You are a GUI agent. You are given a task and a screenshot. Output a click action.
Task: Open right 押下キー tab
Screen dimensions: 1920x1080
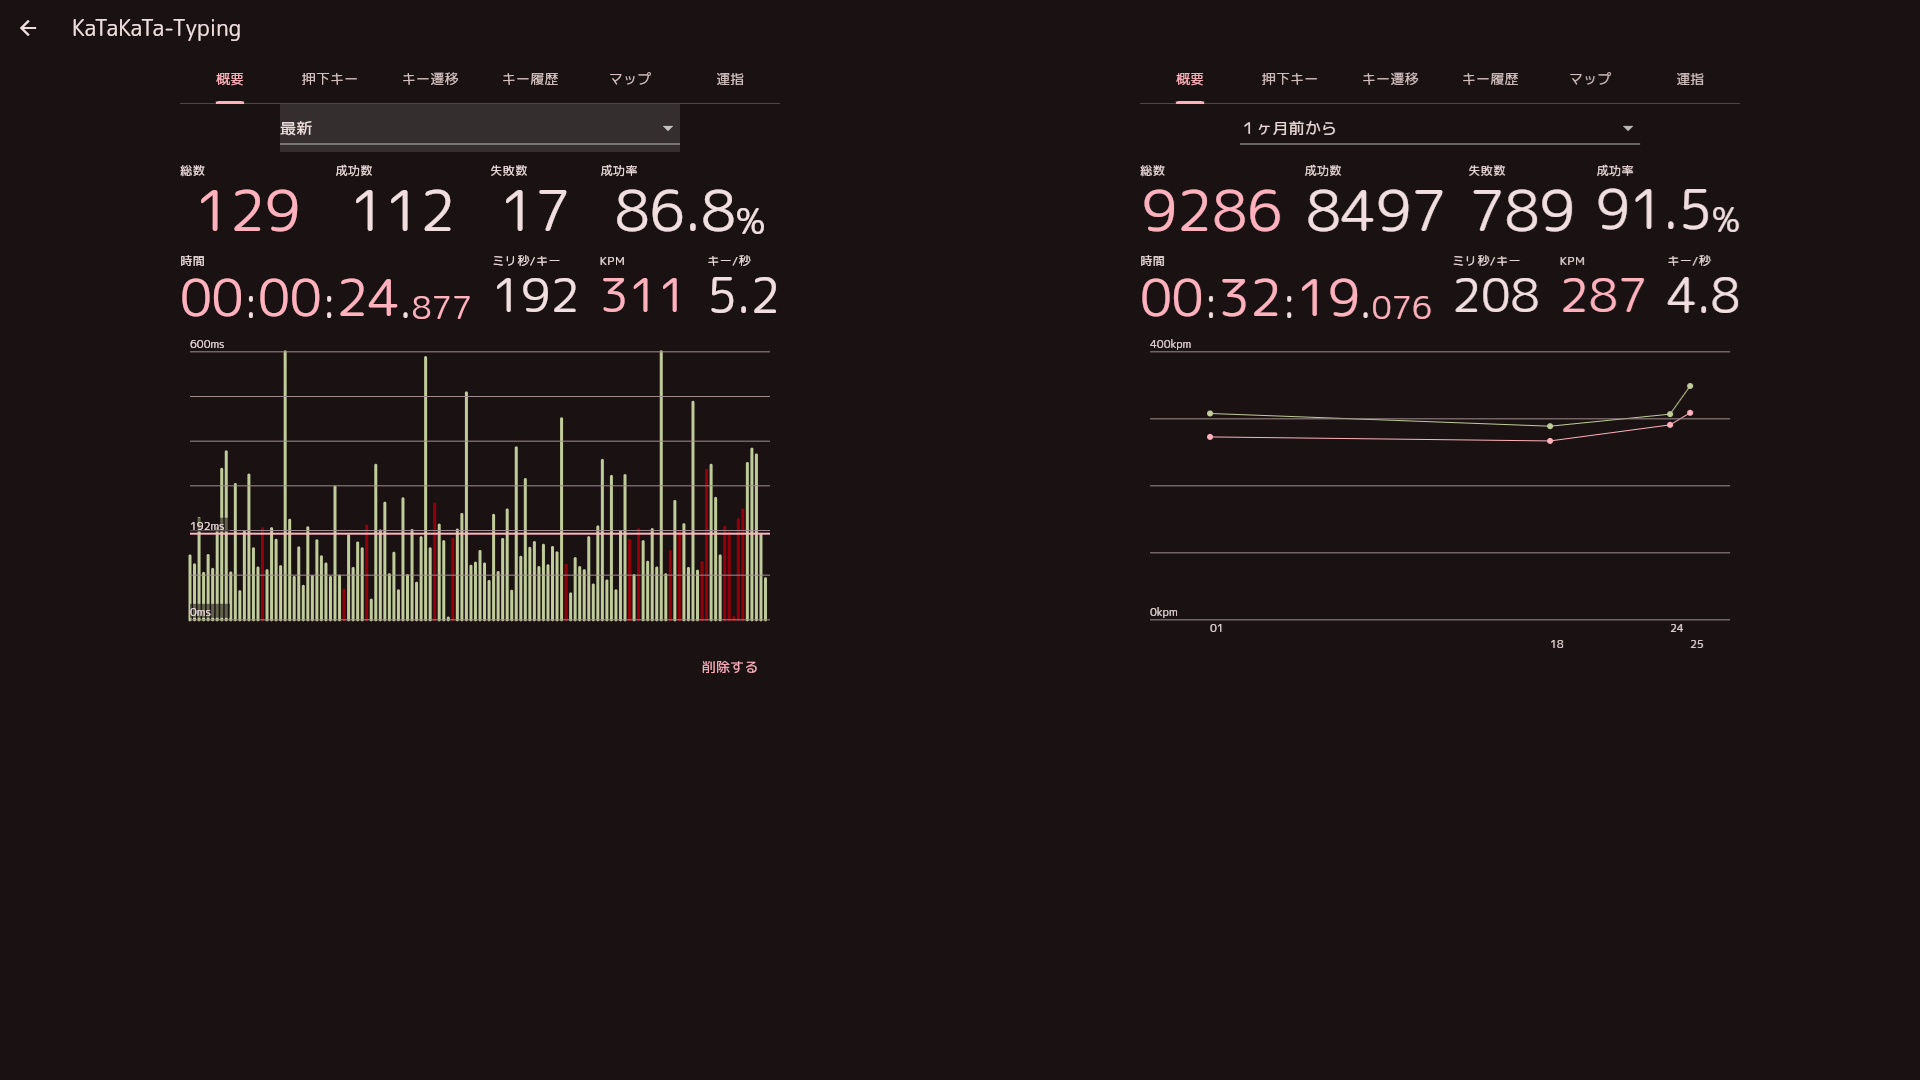(1289, 79)
